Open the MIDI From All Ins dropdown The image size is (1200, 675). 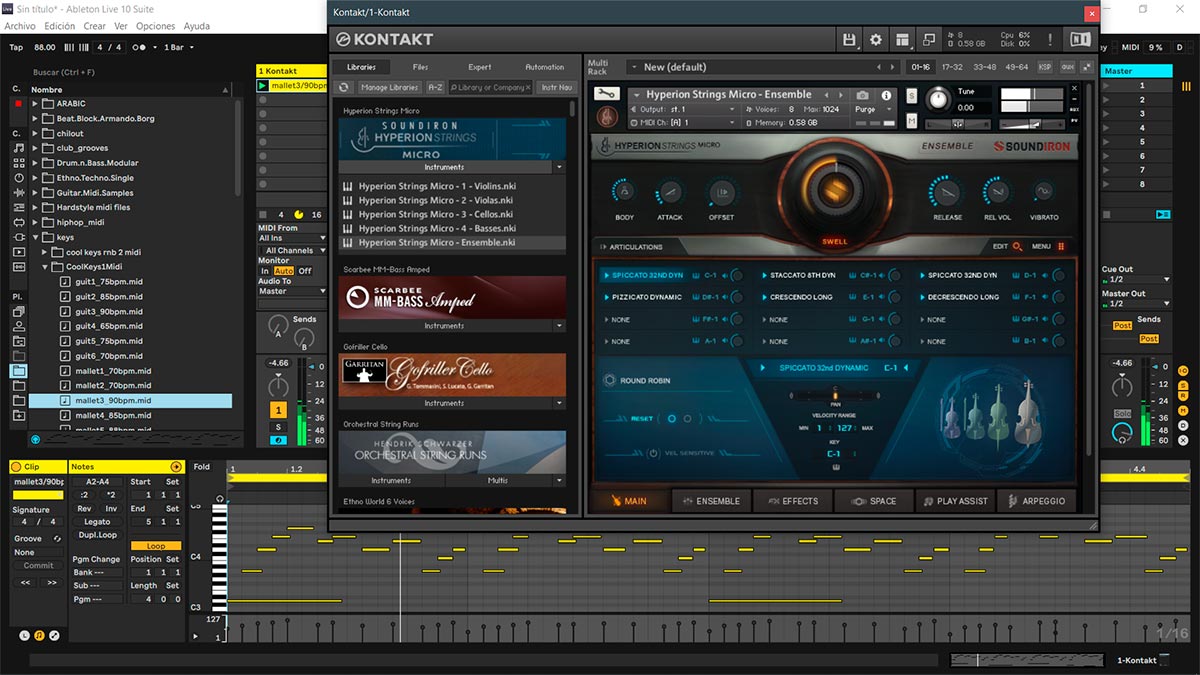[x=292, y=238]
